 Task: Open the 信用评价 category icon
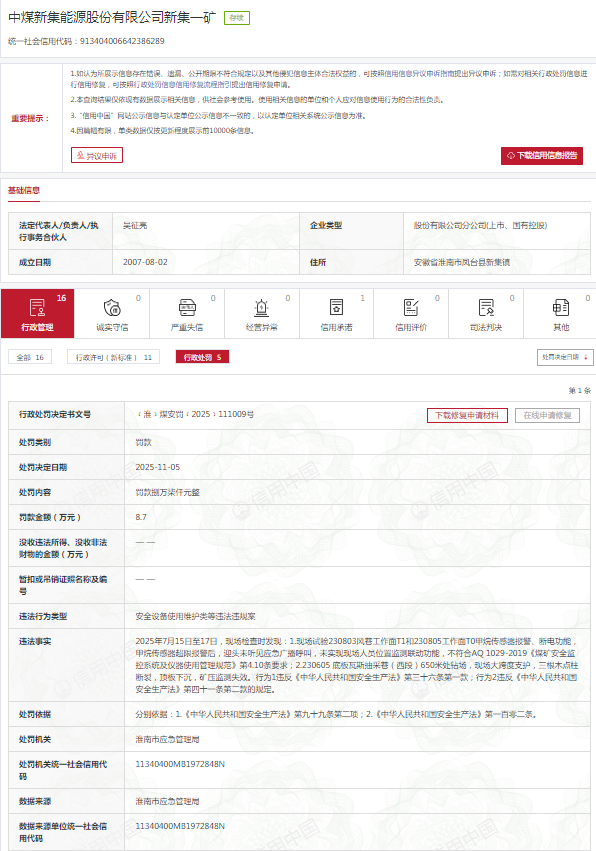411,307
